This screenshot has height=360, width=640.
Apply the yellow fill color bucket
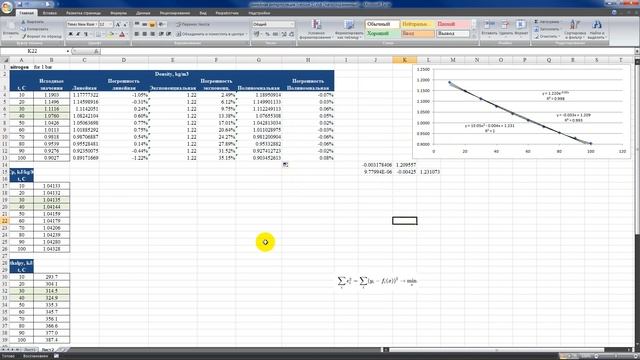click(110, 34)
